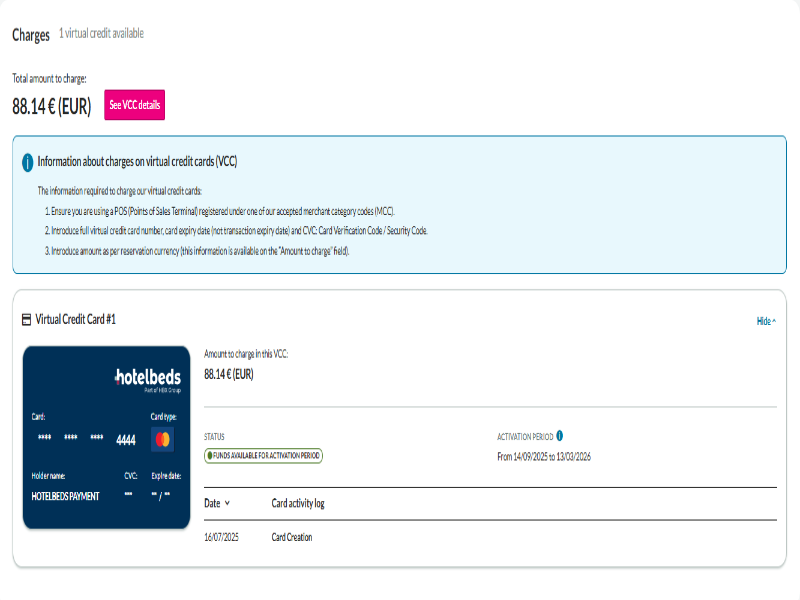Click the STATUS label
The width and height of the screenshot is (800, 600).
[x=214, y=437]
